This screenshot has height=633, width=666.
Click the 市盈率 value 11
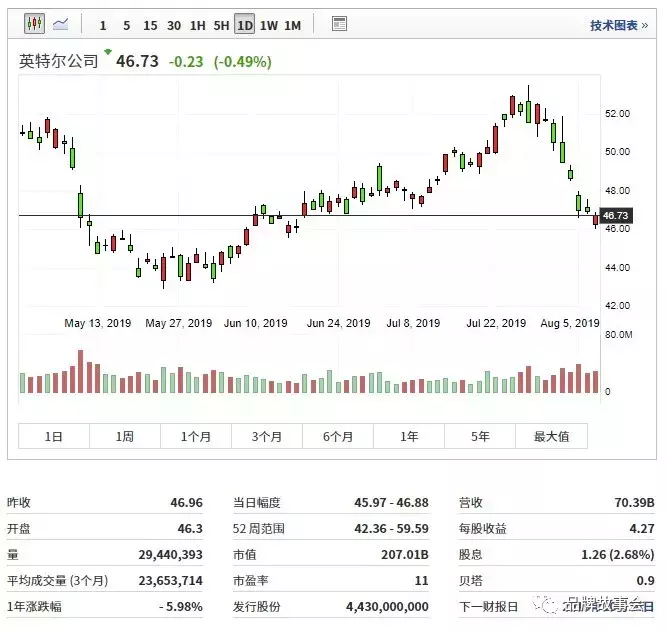(x=421, y=580)
